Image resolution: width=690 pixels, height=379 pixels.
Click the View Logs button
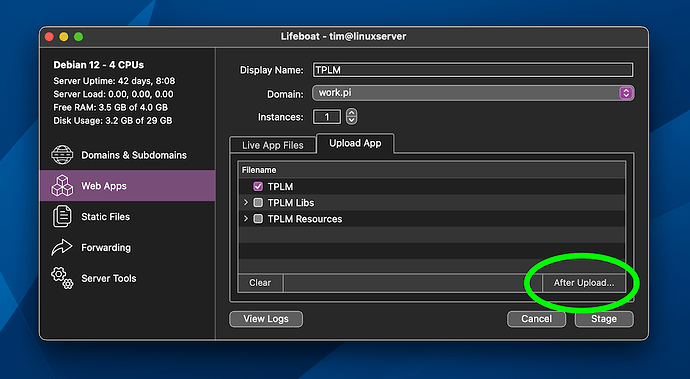266,319
